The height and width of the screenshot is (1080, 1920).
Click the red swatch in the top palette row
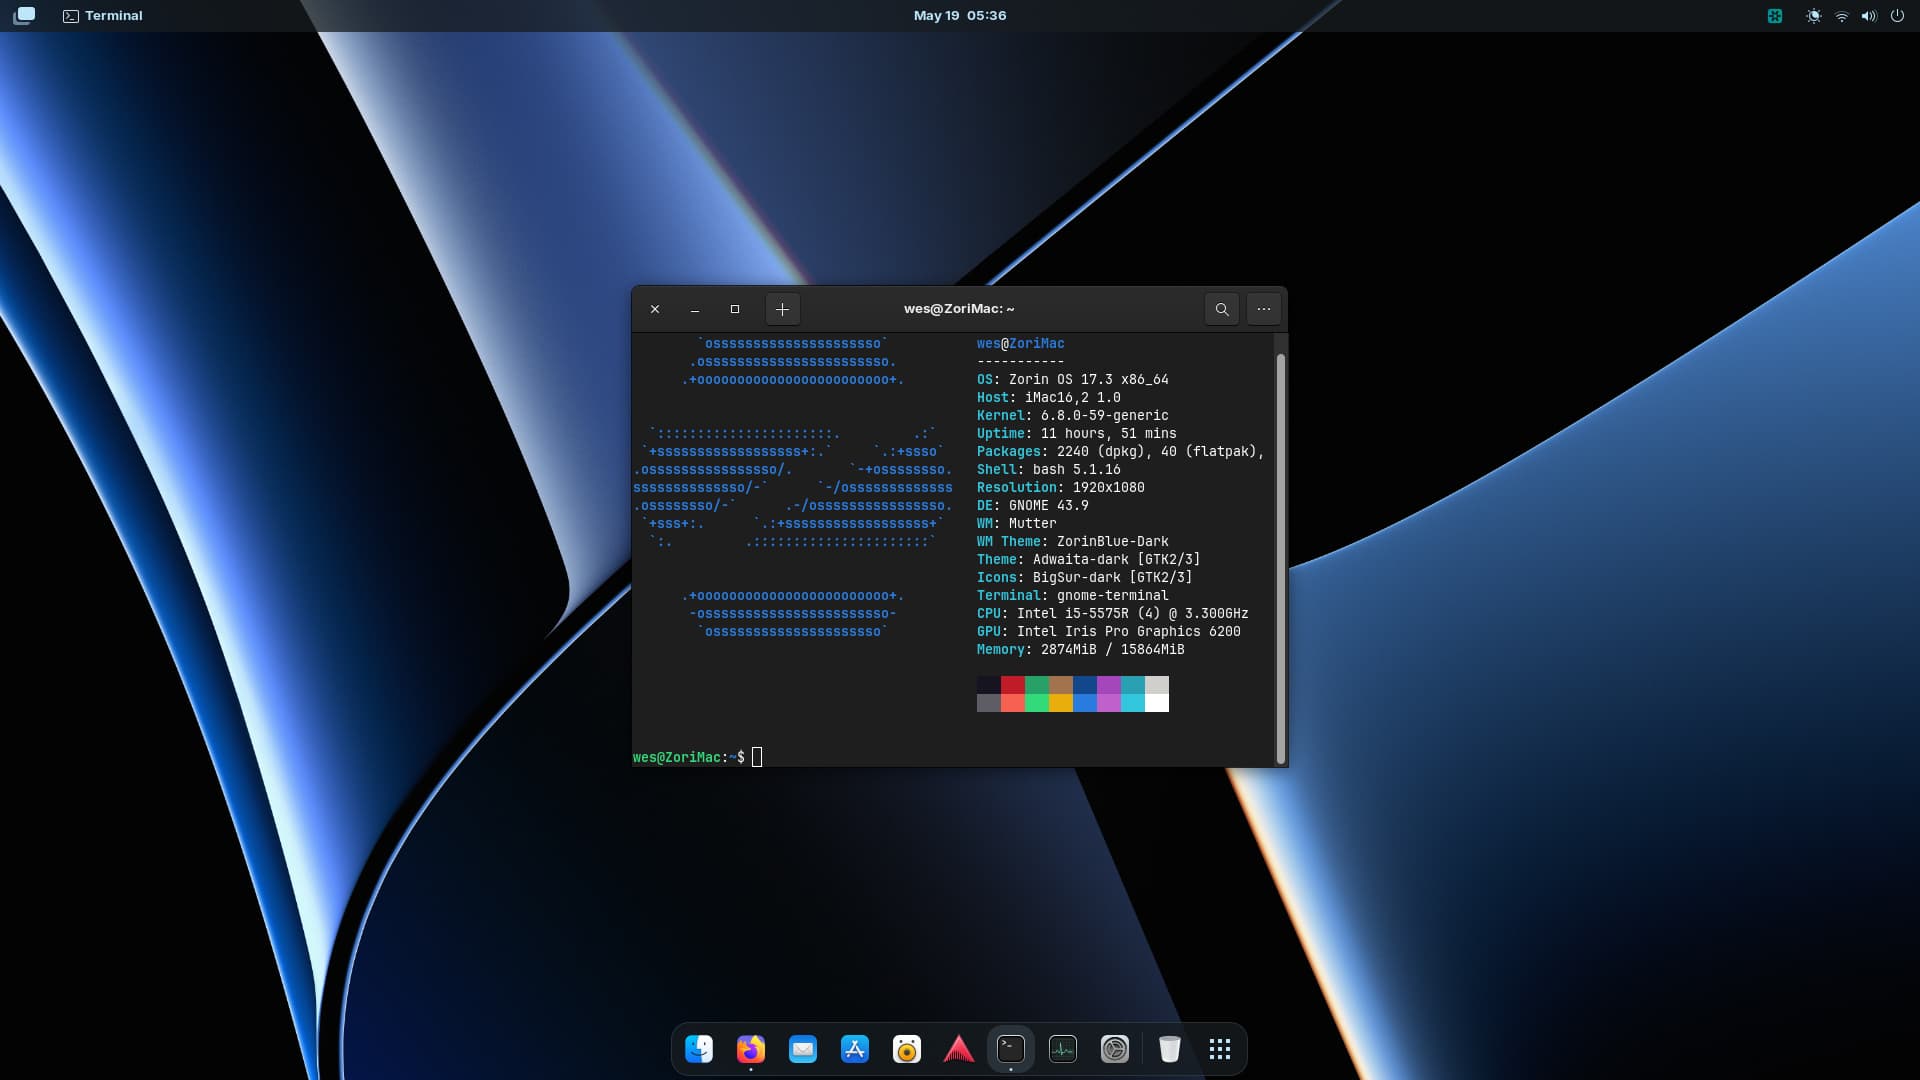(x=1013, y=685)
